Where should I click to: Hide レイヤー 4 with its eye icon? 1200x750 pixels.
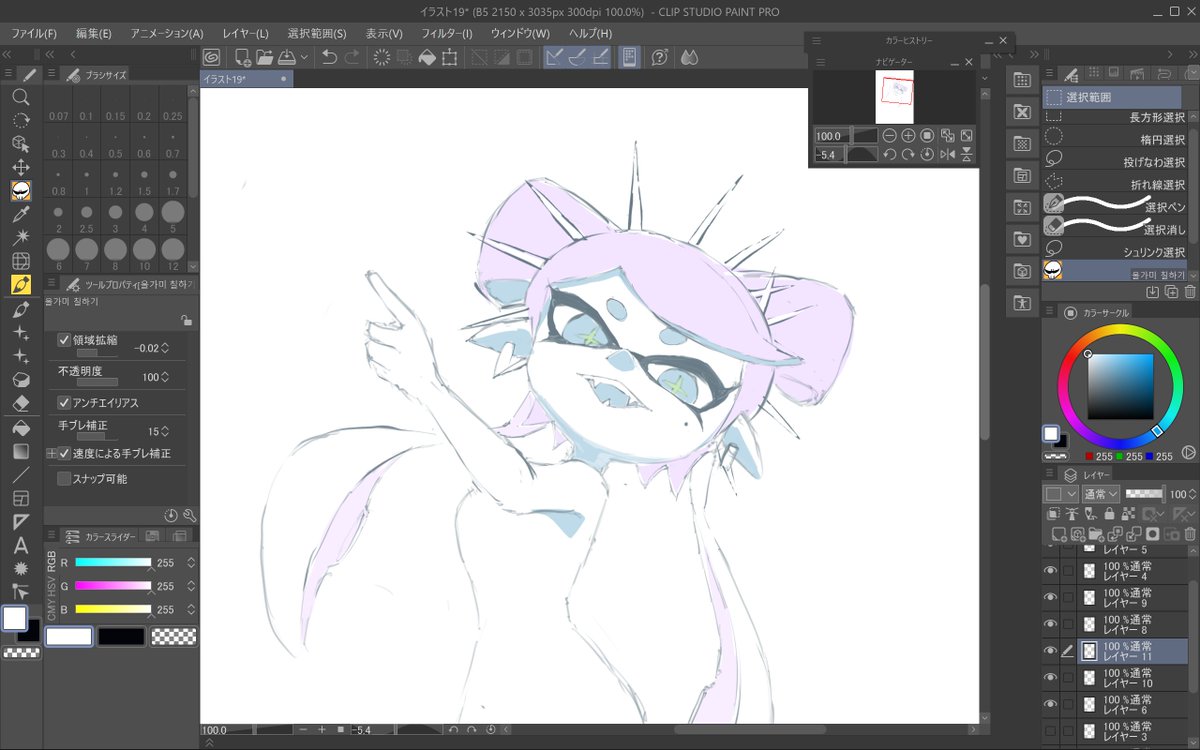click(x=1050, y=570)
